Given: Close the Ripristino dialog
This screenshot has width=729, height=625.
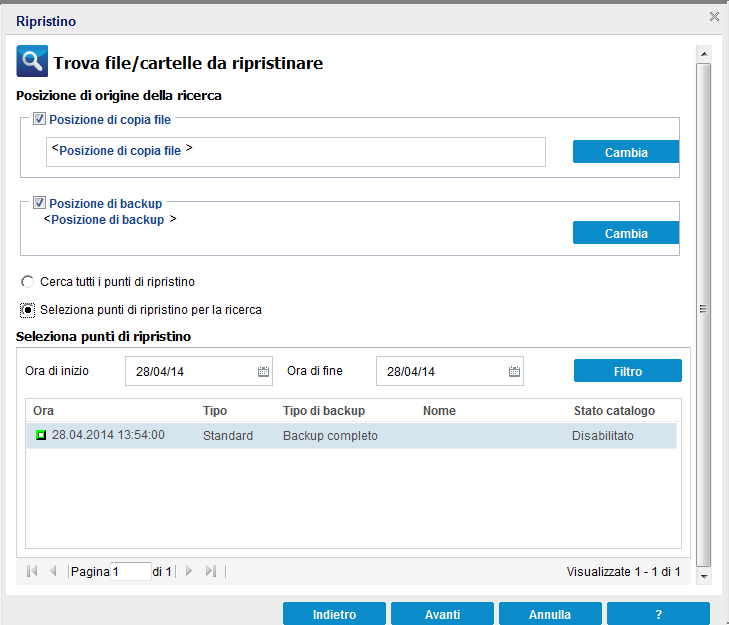Looking at the screenshot, I should pos(714,17).
